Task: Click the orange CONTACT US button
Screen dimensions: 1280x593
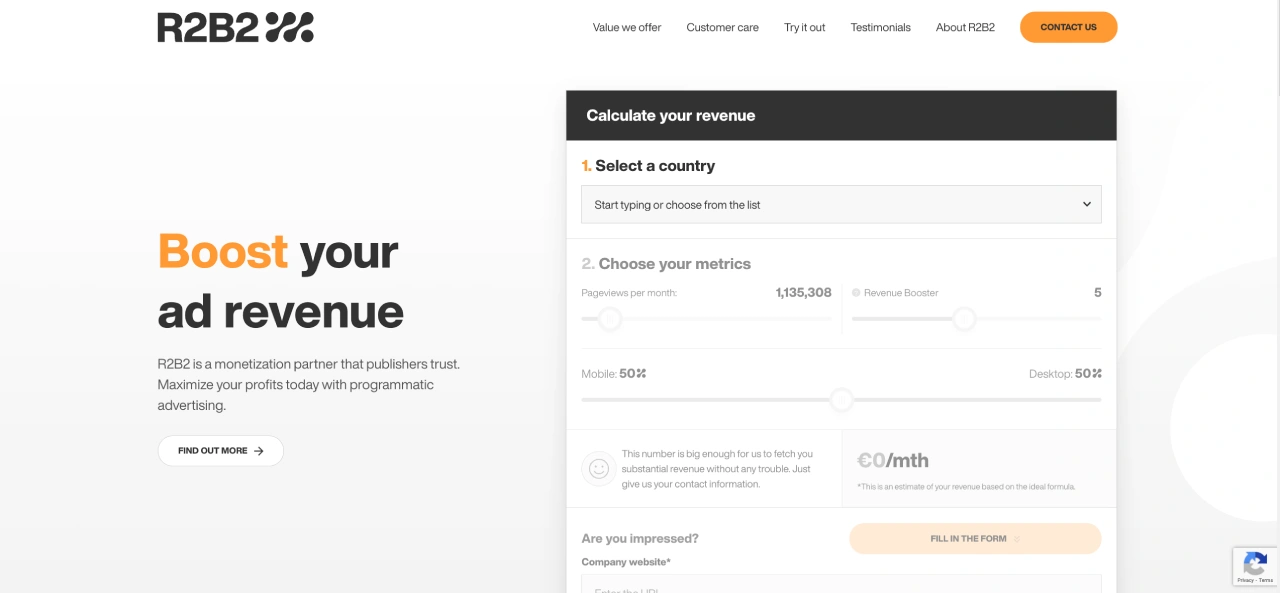Action: click(x=1068, y=27)
